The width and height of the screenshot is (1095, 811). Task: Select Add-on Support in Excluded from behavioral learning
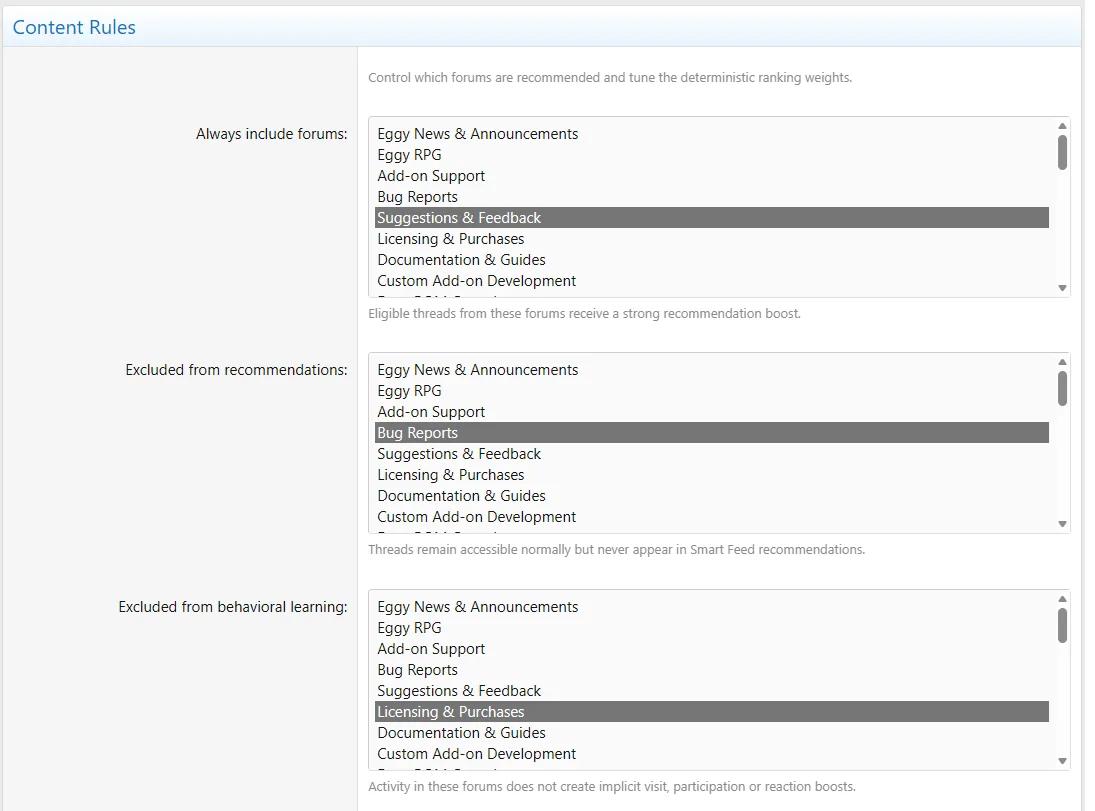(712, 649)
